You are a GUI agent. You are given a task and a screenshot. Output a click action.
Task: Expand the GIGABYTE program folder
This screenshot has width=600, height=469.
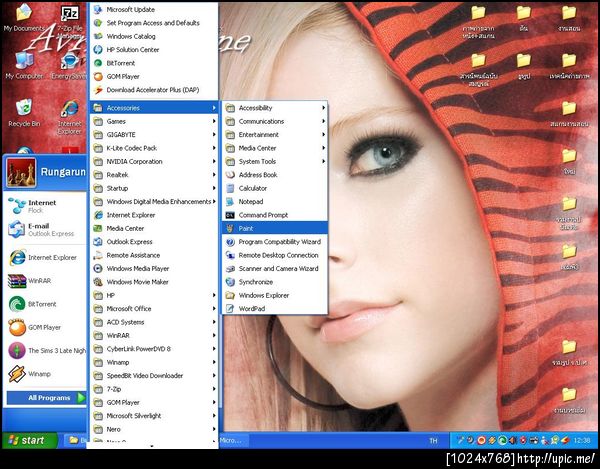pos(154,135)
